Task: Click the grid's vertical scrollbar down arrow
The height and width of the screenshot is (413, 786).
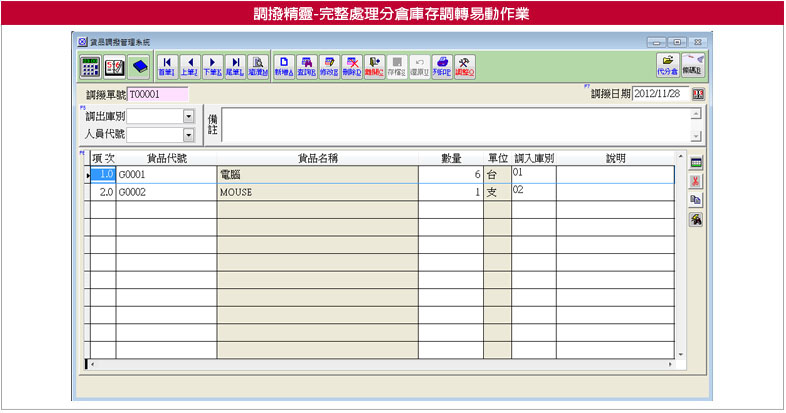Action: pyautogui.click(x=680, y=353)
